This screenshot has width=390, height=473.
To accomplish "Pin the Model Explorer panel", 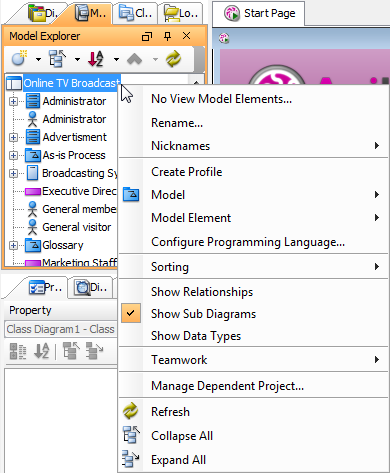I will click(x=167, y=36).
